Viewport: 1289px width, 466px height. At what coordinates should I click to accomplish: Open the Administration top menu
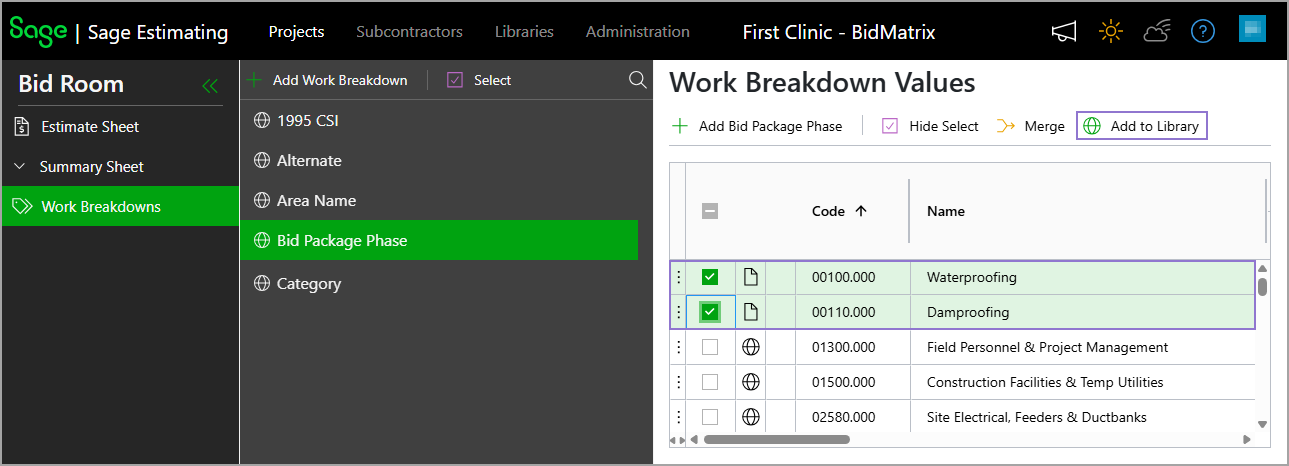tap(638, 32)
